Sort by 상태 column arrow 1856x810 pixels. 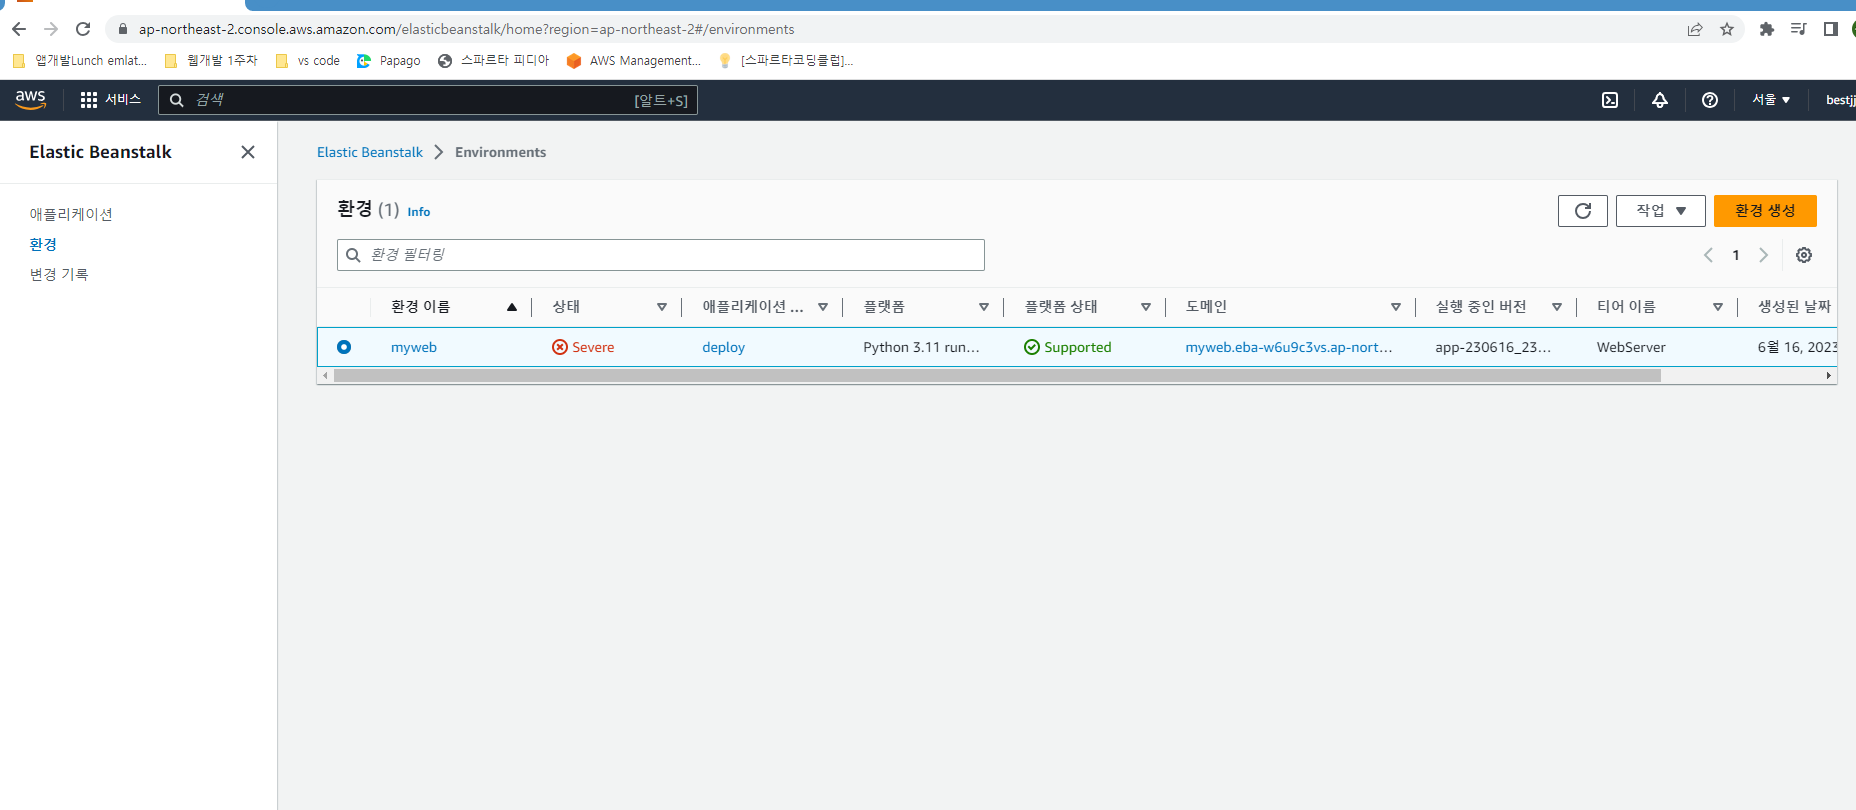662,307
